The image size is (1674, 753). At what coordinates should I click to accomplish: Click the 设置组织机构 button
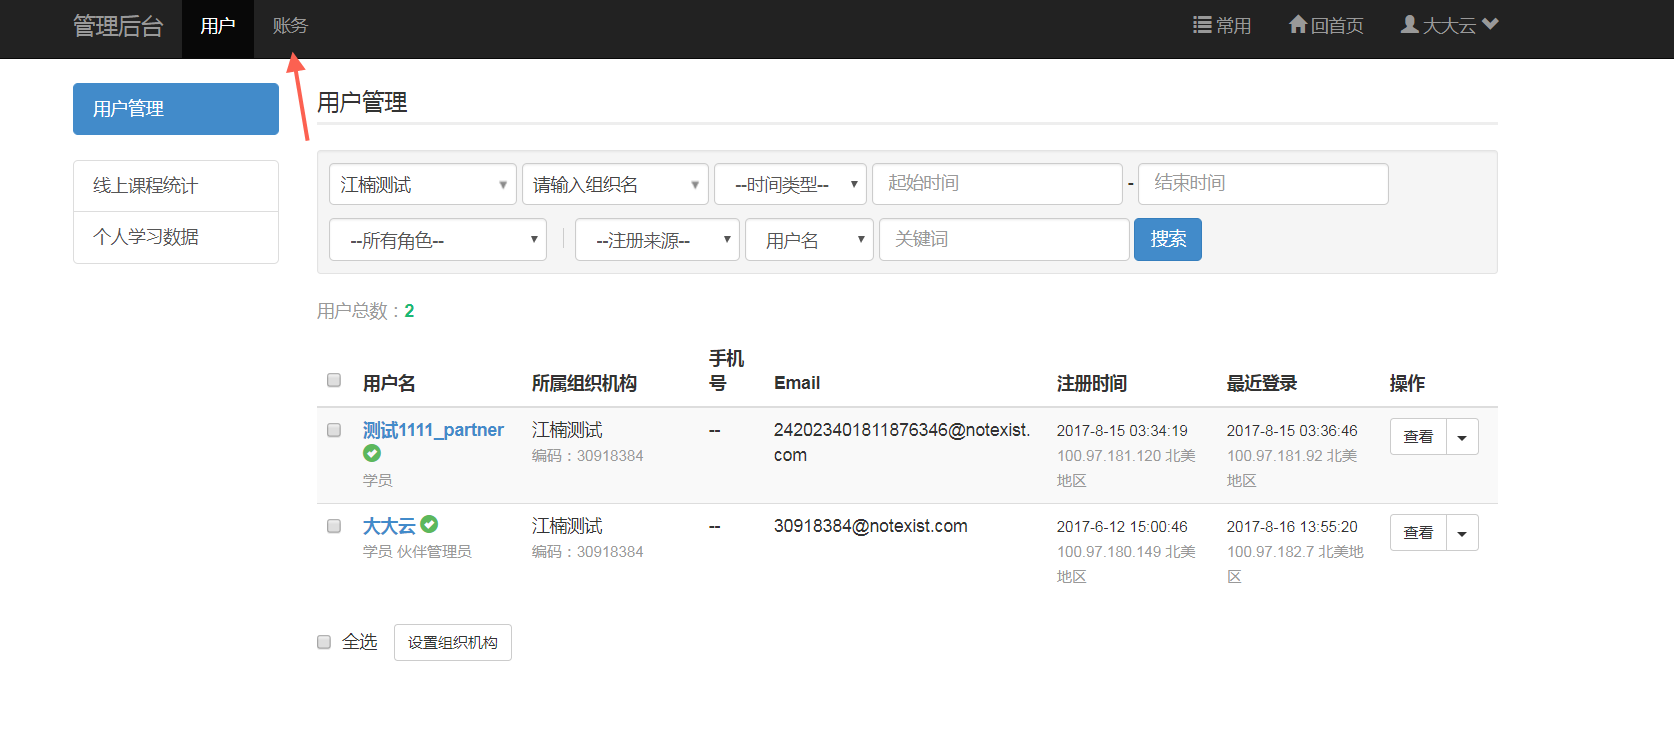453,642
